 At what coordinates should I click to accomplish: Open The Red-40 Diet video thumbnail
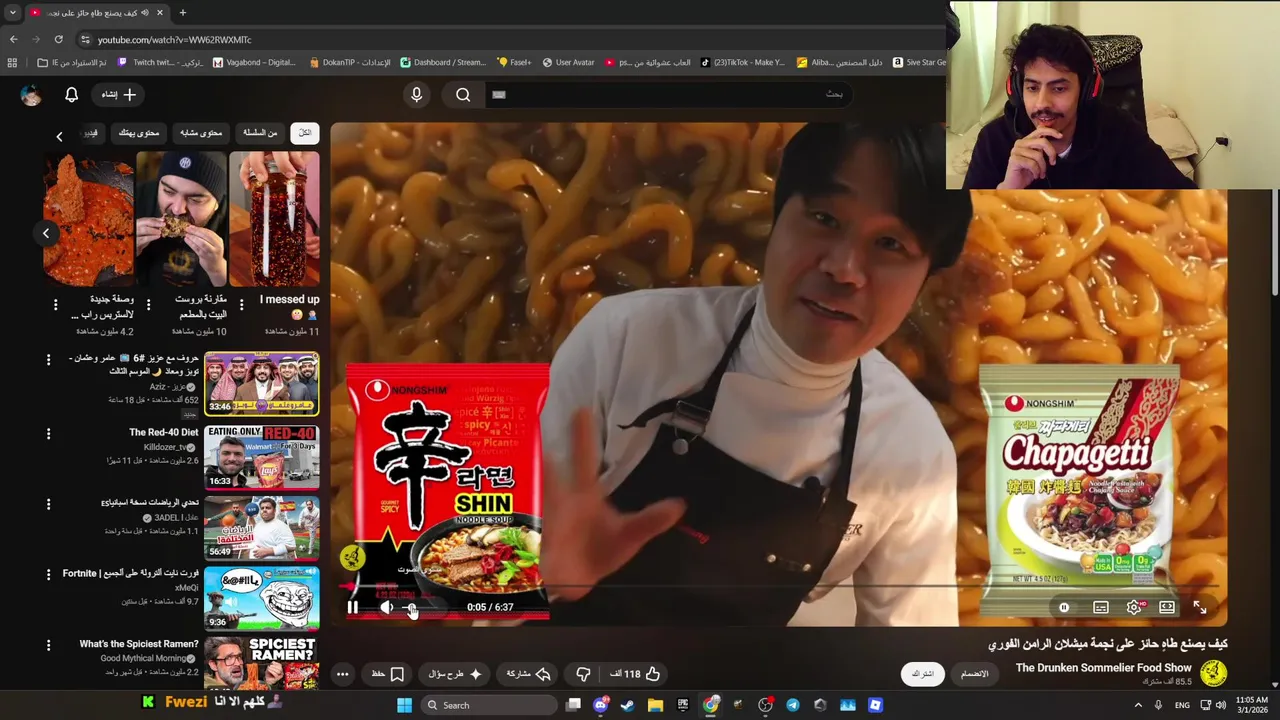point(262,456)
